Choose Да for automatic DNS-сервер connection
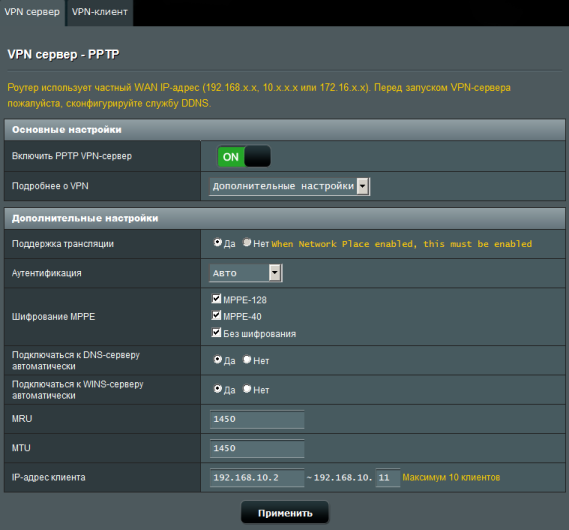This screenshot has height=530, width=569. pyautogui.click(x=217, y=359)
